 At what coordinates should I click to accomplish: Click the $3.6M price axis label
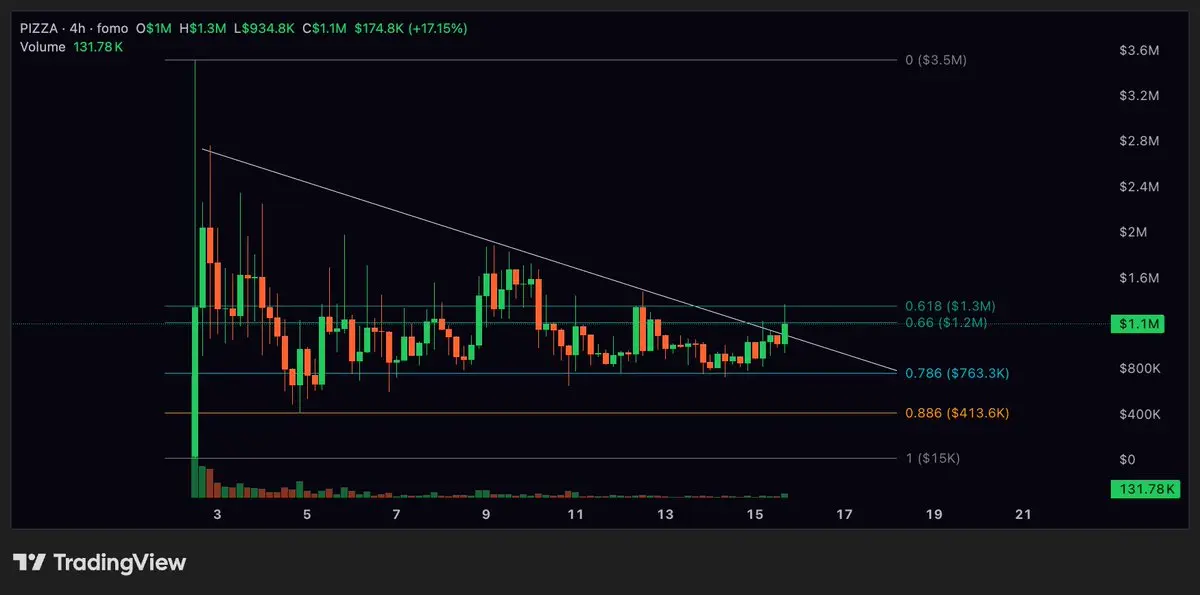click(1140, 50)
